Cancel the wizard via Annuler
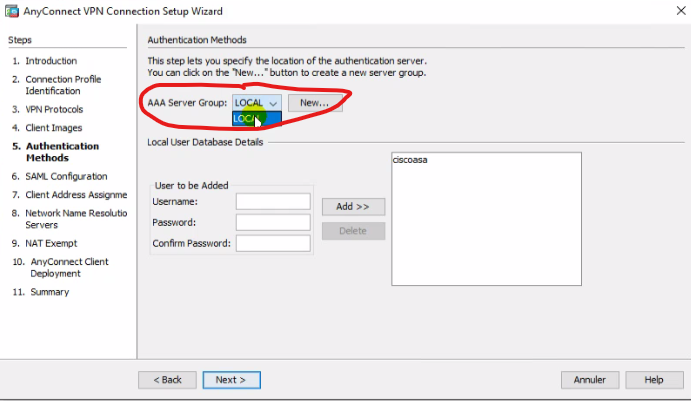This screenshot has width=691, height=401. (590, 380)
